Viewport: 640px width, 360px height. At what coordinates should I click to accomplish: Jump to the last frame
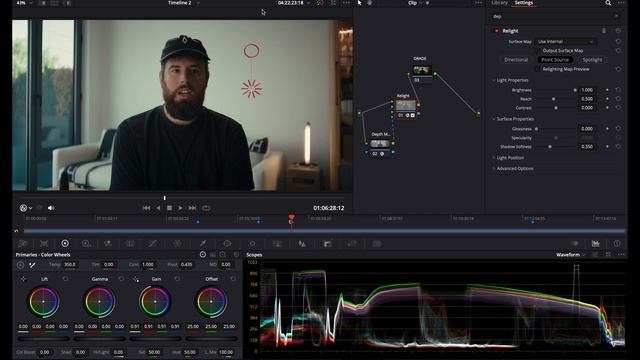[x=192, y=208]
